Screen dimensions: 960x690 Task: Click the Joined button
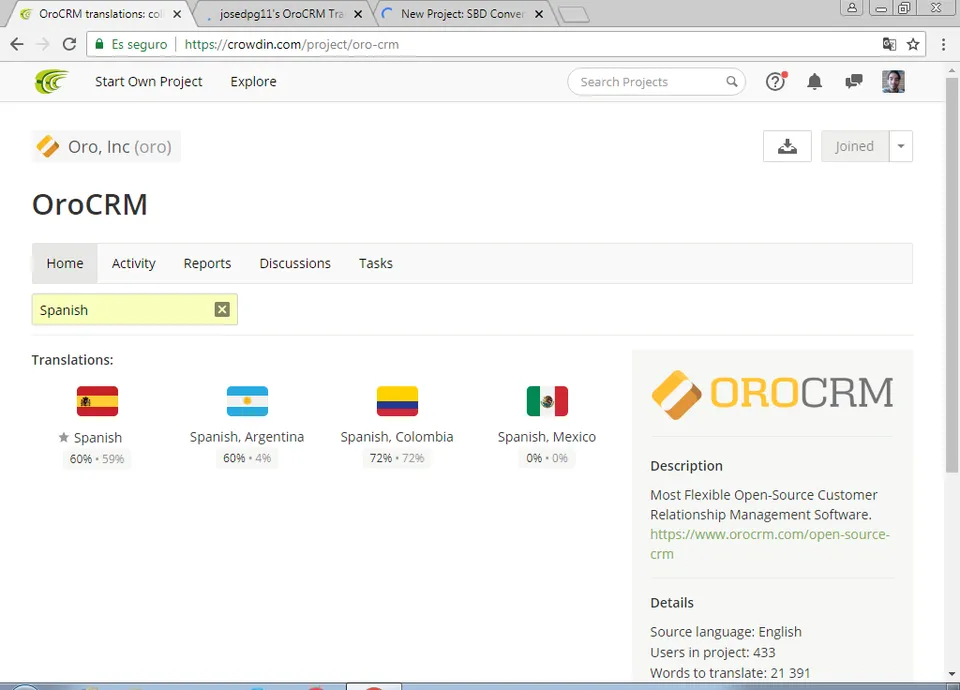pos(855,146)
